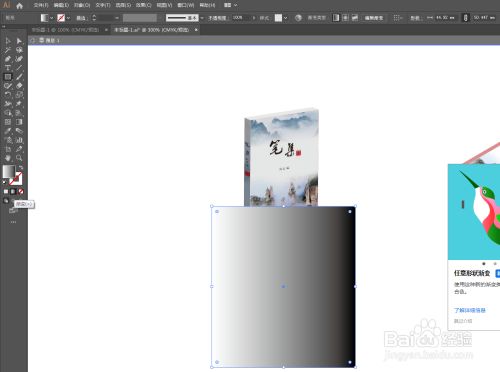Viewport: 500px width, 372px height.
Task: Select the Direct Selection tool
Action: (x=19, y=41)
